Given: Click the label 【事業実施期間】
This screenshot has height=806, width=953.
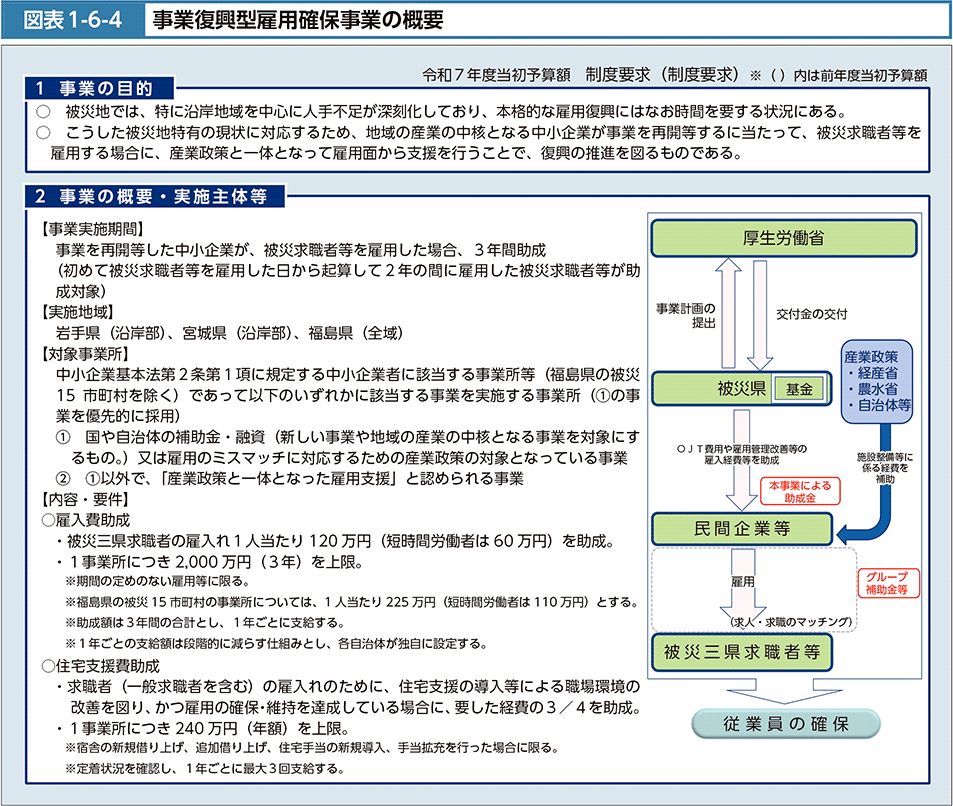Looking at the screenshot, I should [x=92, y=229].
